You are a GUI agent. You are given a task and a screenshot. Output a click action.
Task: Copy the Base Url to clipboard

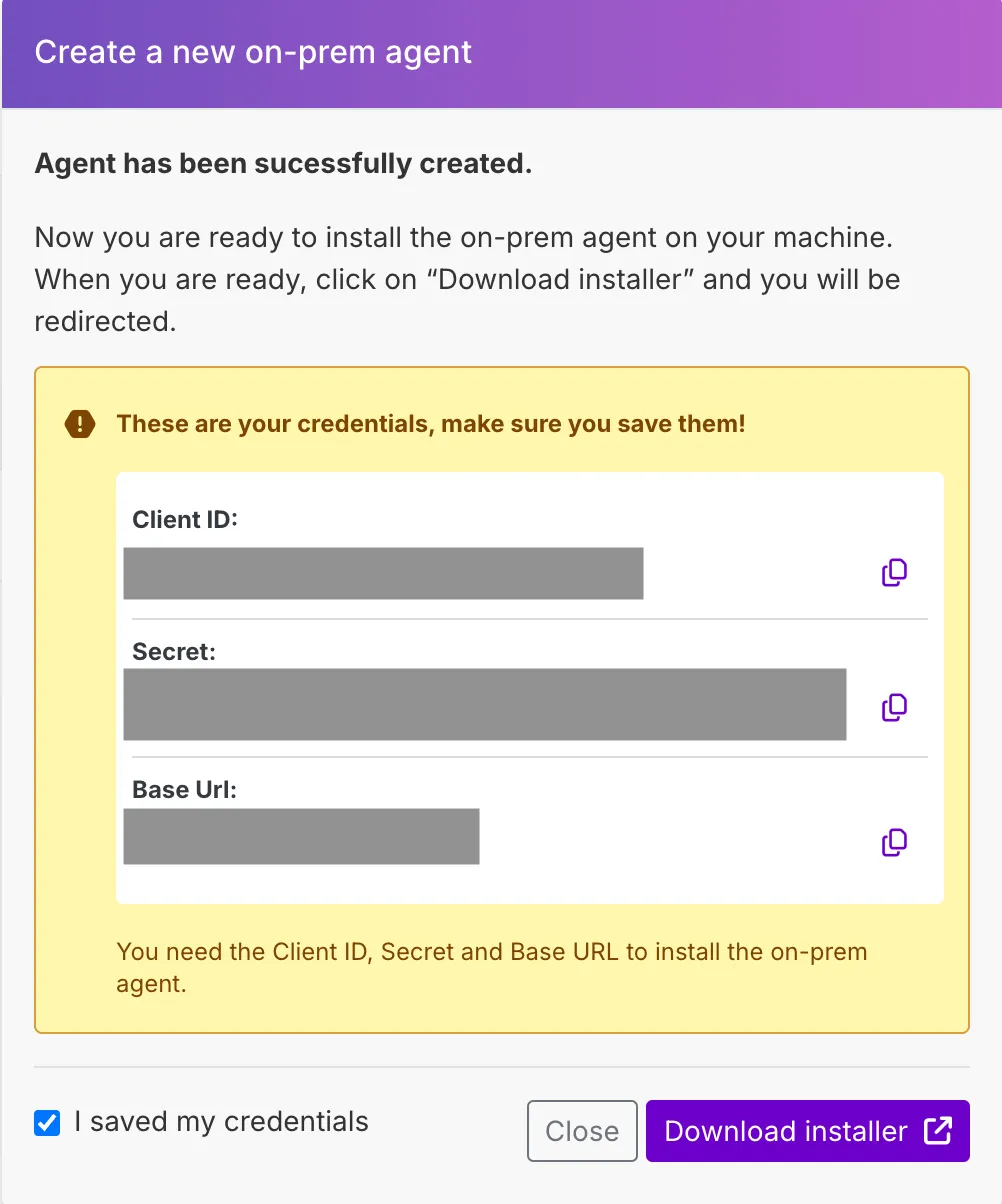[894, 843]
